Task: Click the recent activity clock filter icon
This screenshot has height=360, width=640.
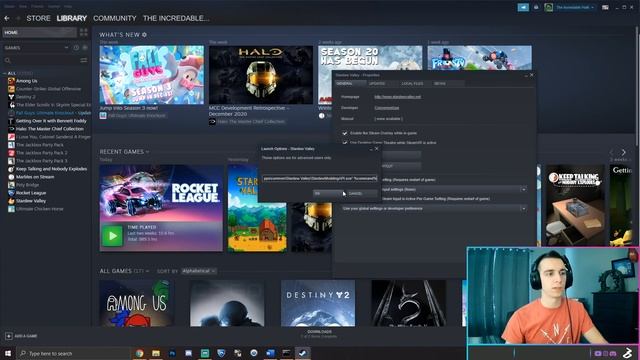Action: point(76,48)
